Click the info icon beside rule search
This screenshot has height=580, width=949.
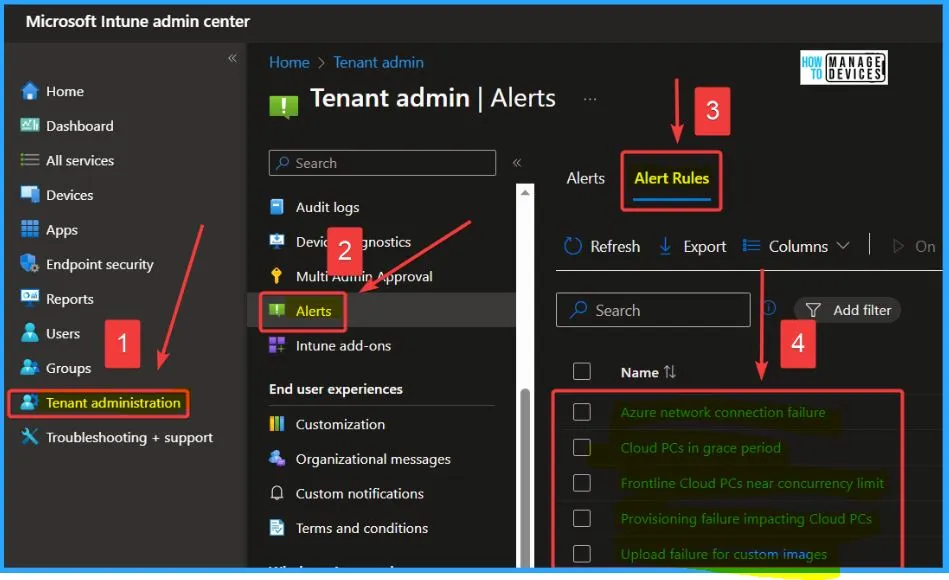coord(769,308)
